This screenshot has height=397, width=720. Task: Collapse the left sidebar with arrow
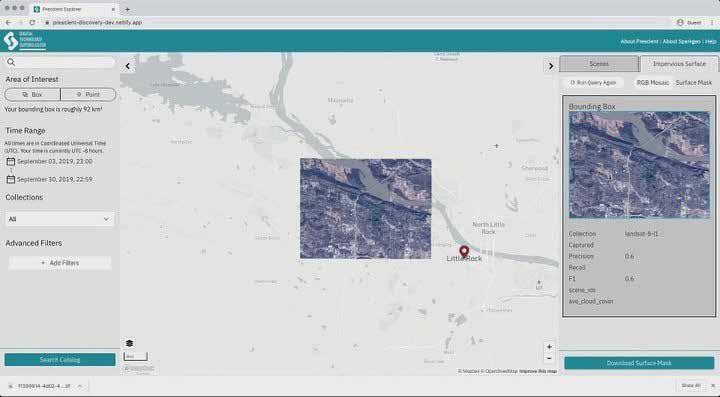click(x=128, y=66)
